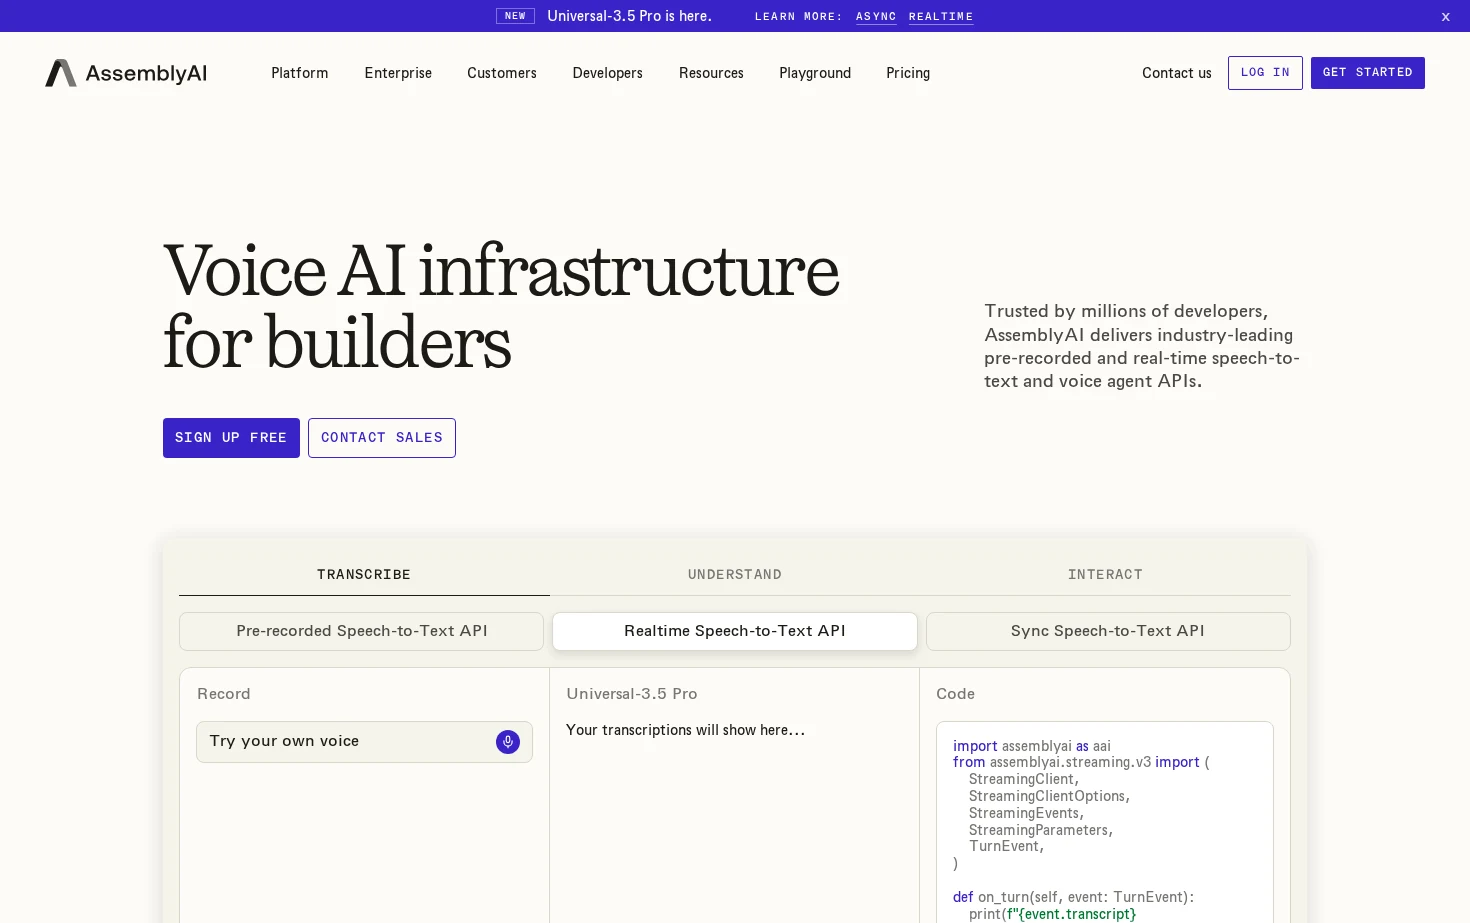Click the GET STARTED button
The image size is (1470, 923).
point(1368,73)
